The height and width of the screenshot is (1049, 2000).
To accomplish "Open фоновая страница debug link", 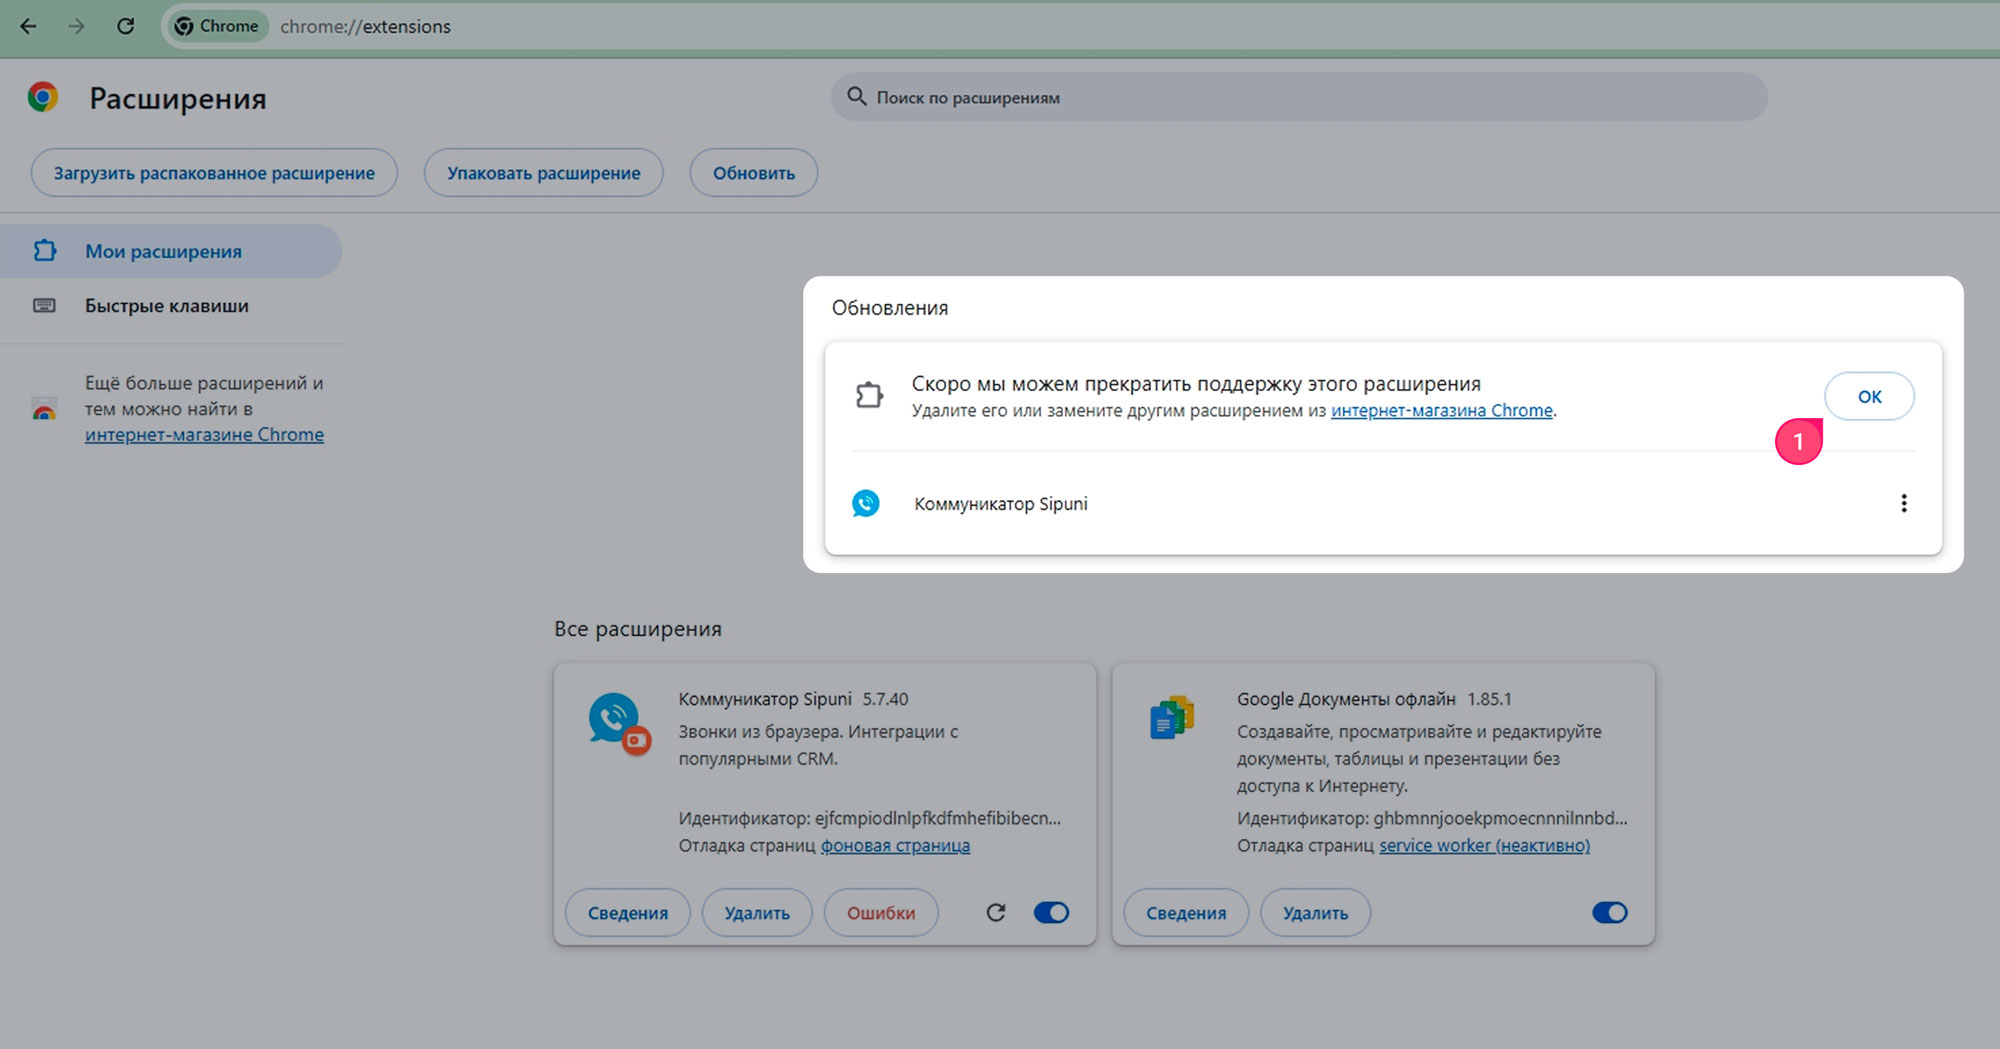I will click(x=895, y=846).
